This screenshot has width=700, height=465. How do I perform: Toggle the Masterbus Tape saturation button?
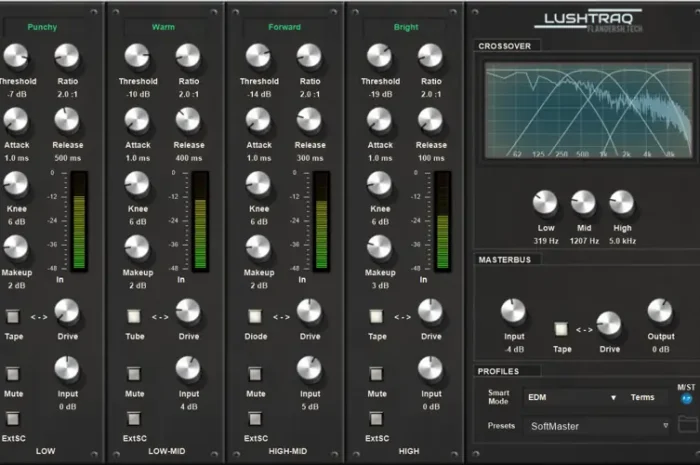561,329
